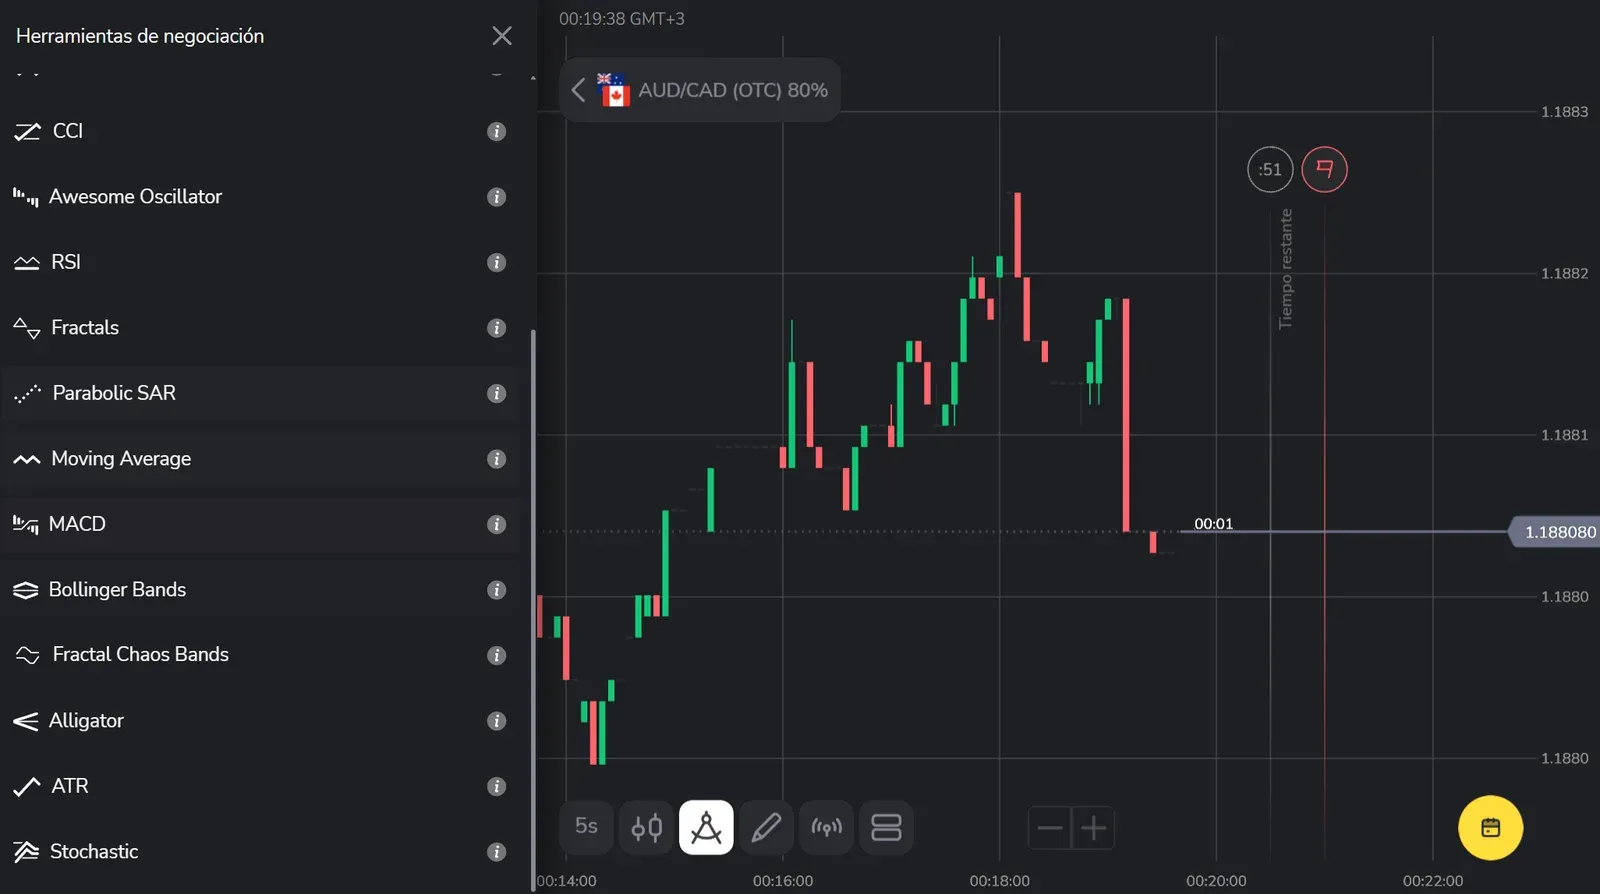The image size is (1600, 894).
Task: Zoom in the chart with plus button
Action: coord(1093,828)
